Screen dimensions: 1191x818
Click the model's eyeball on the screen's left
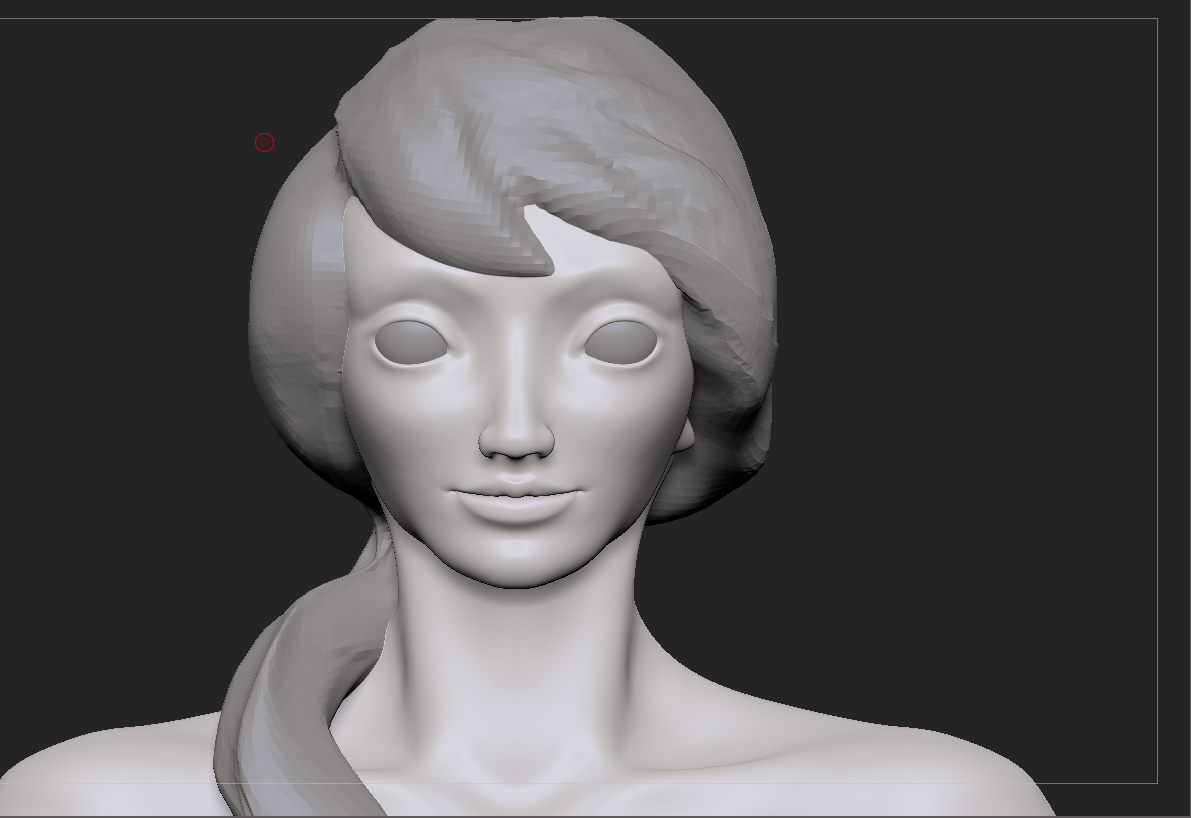pyautogui.click(x=411, y=342)
